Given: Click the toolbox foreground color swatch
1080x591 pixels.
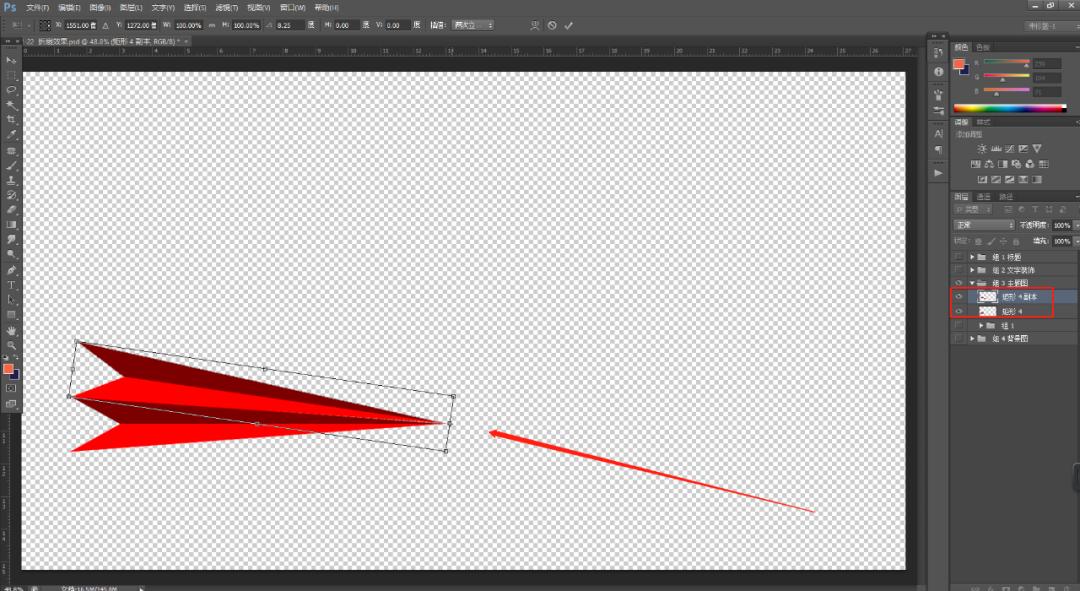Looking at the screenshot, I should pos(8,369).
